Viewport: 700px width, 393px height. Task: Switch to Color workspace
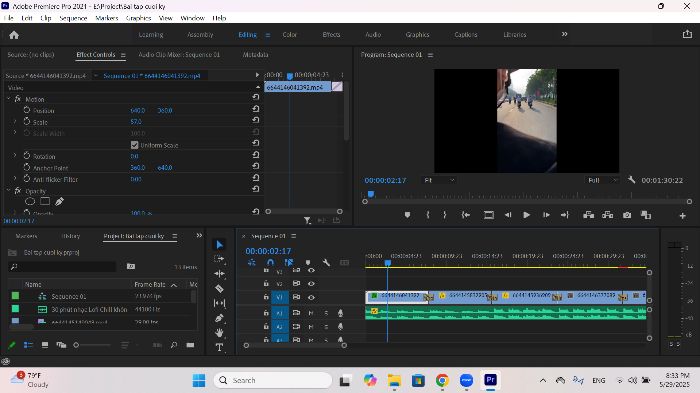tap(289, 34)
